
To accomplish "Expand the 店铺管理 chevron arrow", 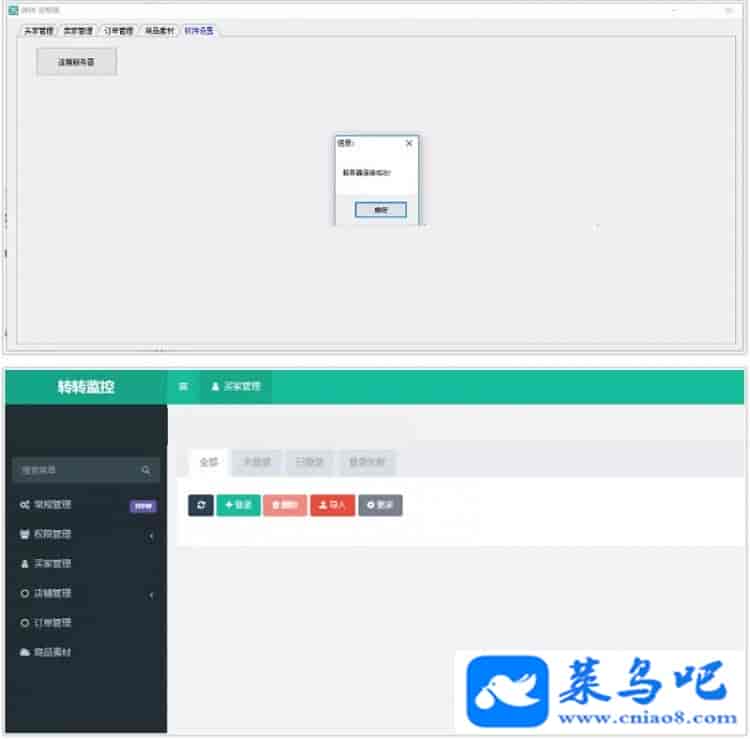I will click(151, 595).
